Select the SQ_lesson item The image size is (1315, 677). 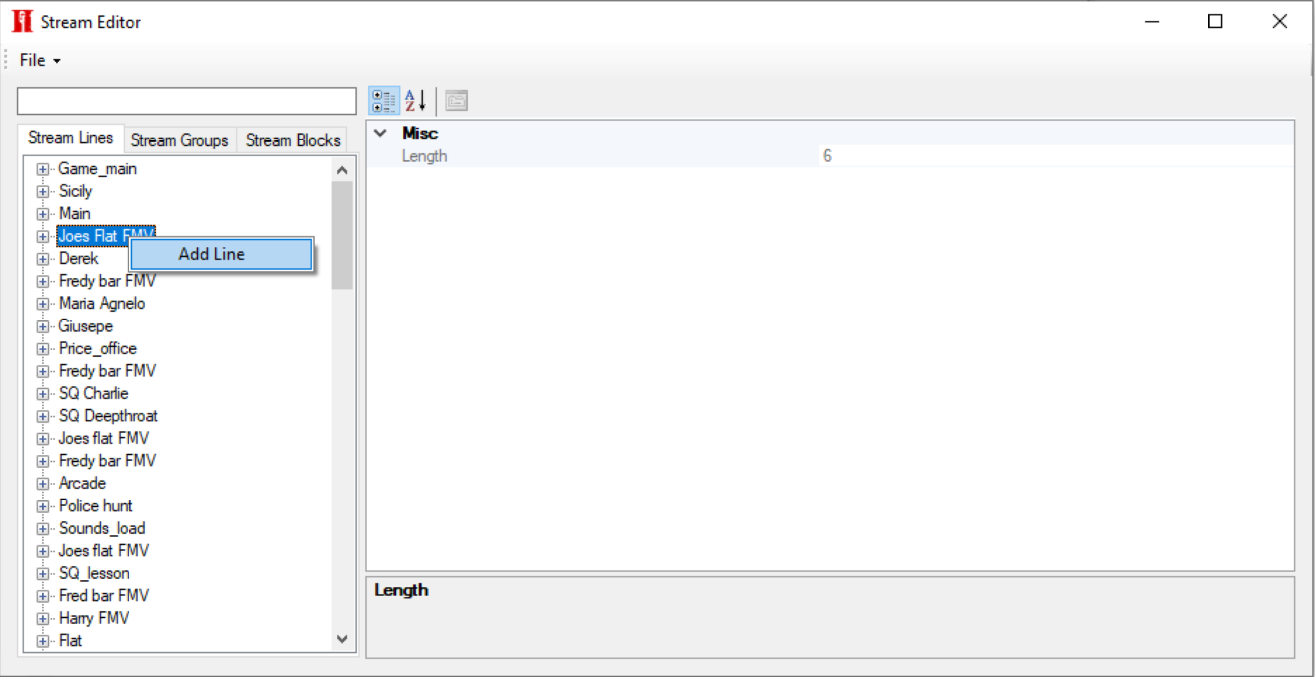94,574
